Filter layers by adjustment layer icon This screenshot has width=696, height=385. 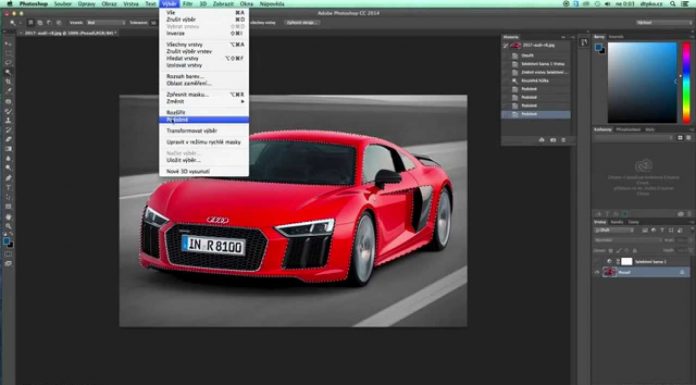(x=653, y=230)
